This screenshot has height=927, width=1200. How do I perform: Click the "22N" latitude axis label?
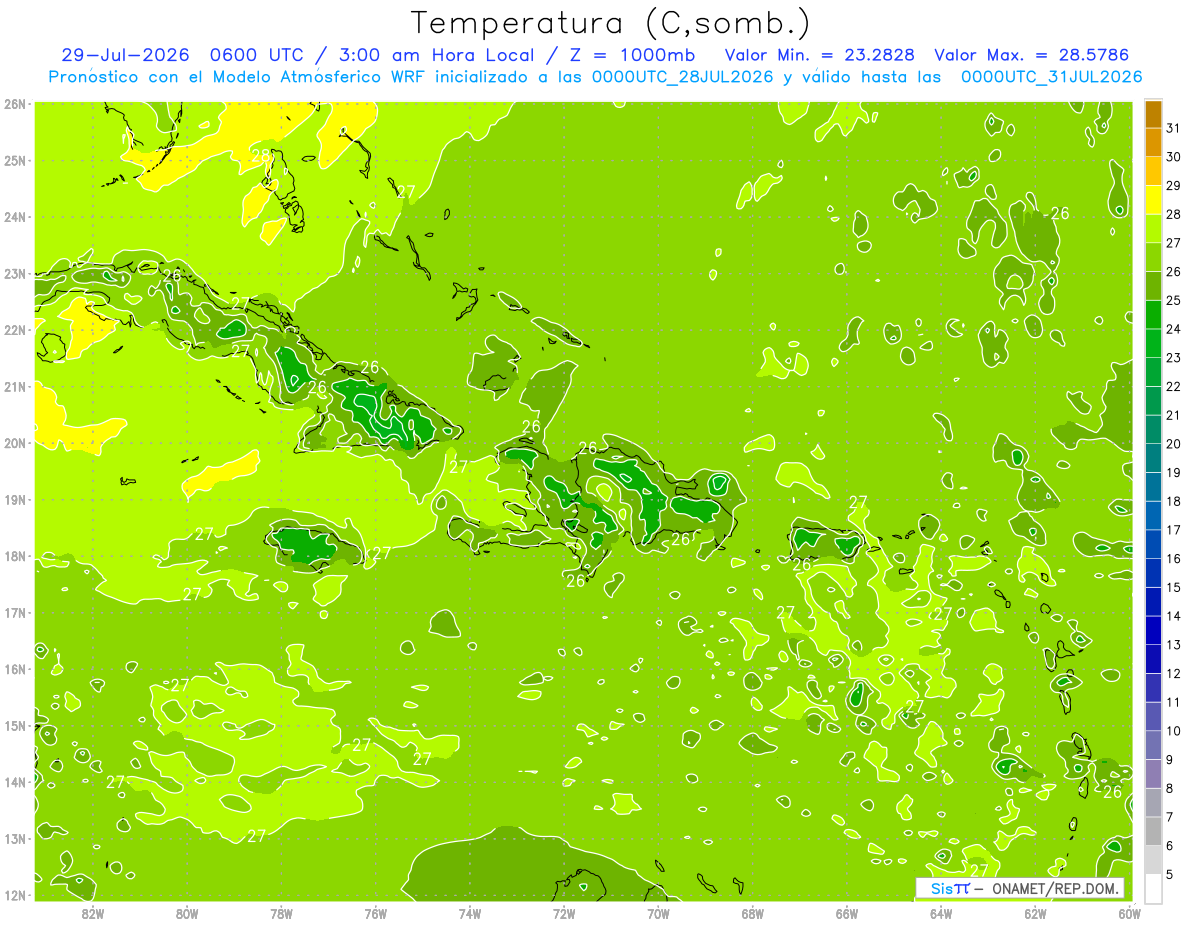click(15, 329)
